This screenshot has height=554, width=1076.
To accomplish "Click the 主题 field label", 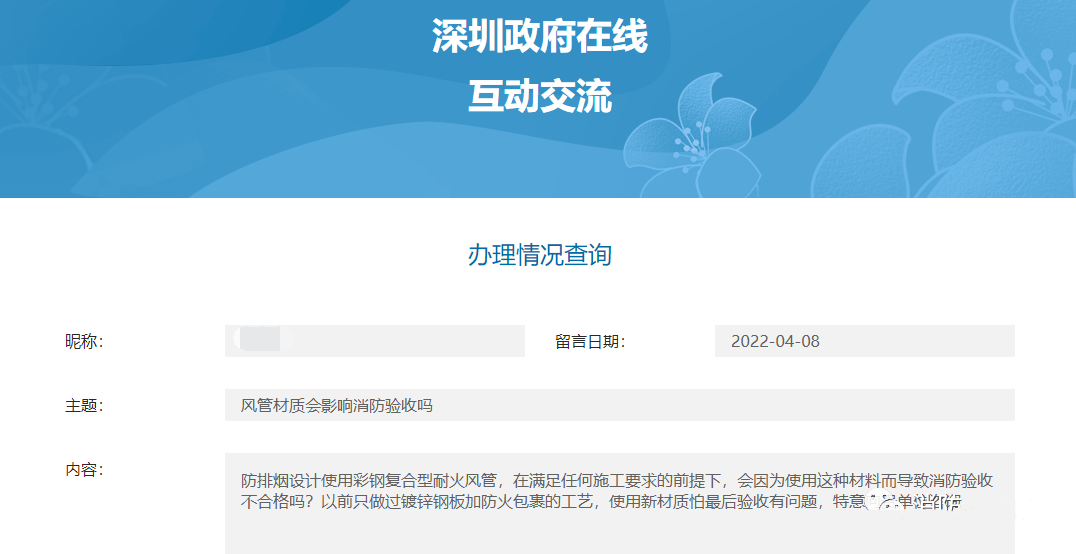I will pyautogui.click(x=84, y=406).
